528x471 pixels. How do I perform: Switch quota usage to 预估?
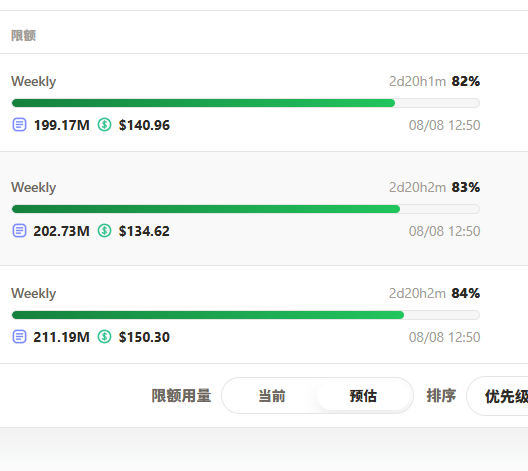pyautogui.click(x=363, y=396)
